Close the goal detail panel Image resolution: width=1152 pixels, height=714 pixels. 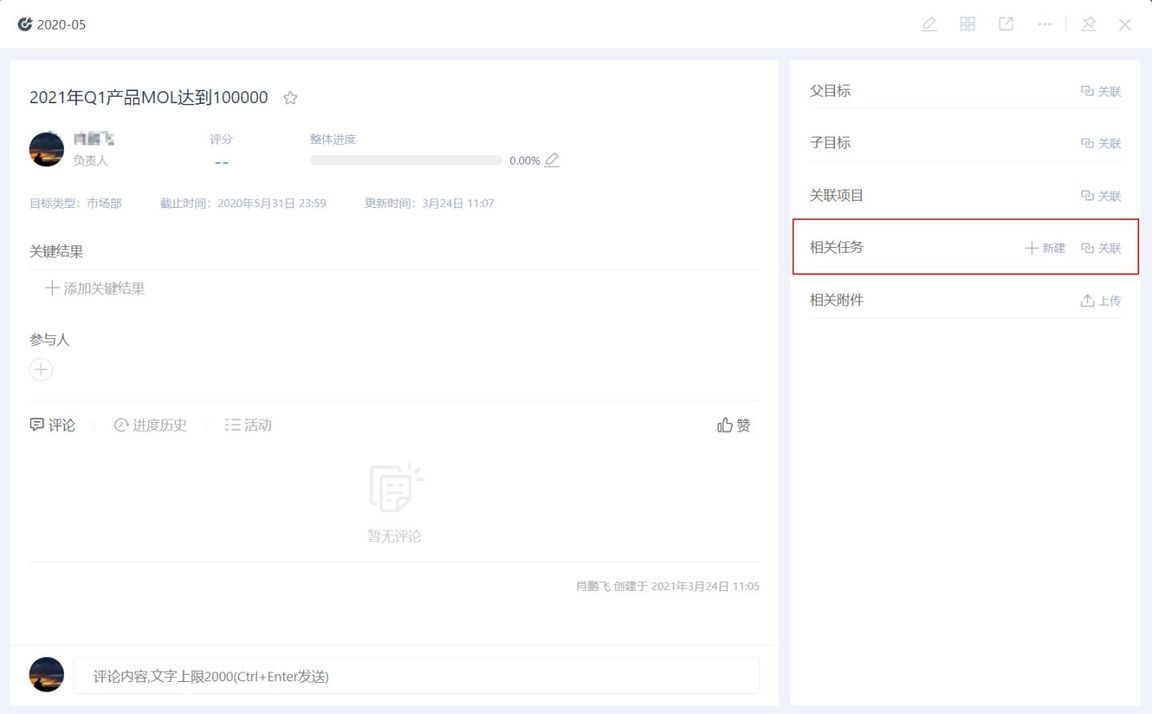pos(1125,25)
